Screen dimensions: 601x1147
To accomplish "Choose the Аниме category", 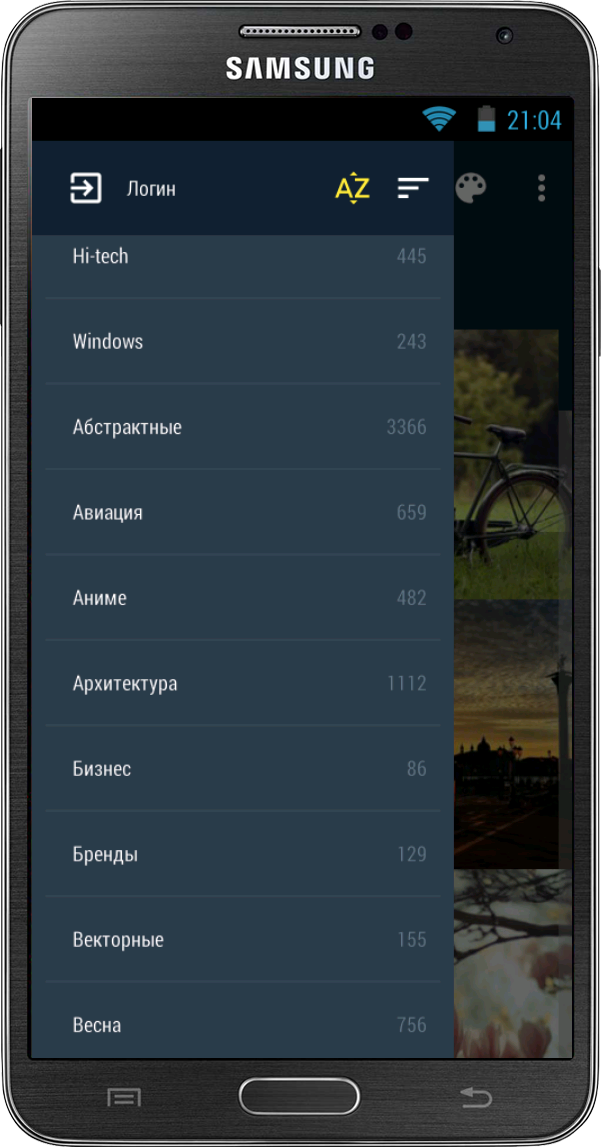I will click(243, 598).
